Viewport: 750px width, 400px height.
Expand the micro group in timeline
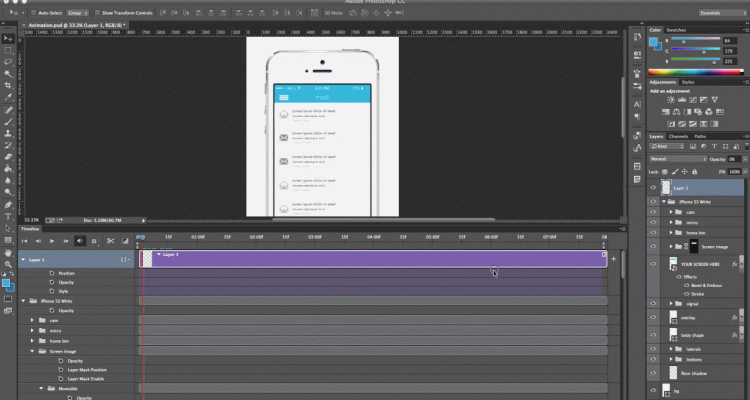coord(33,331)
